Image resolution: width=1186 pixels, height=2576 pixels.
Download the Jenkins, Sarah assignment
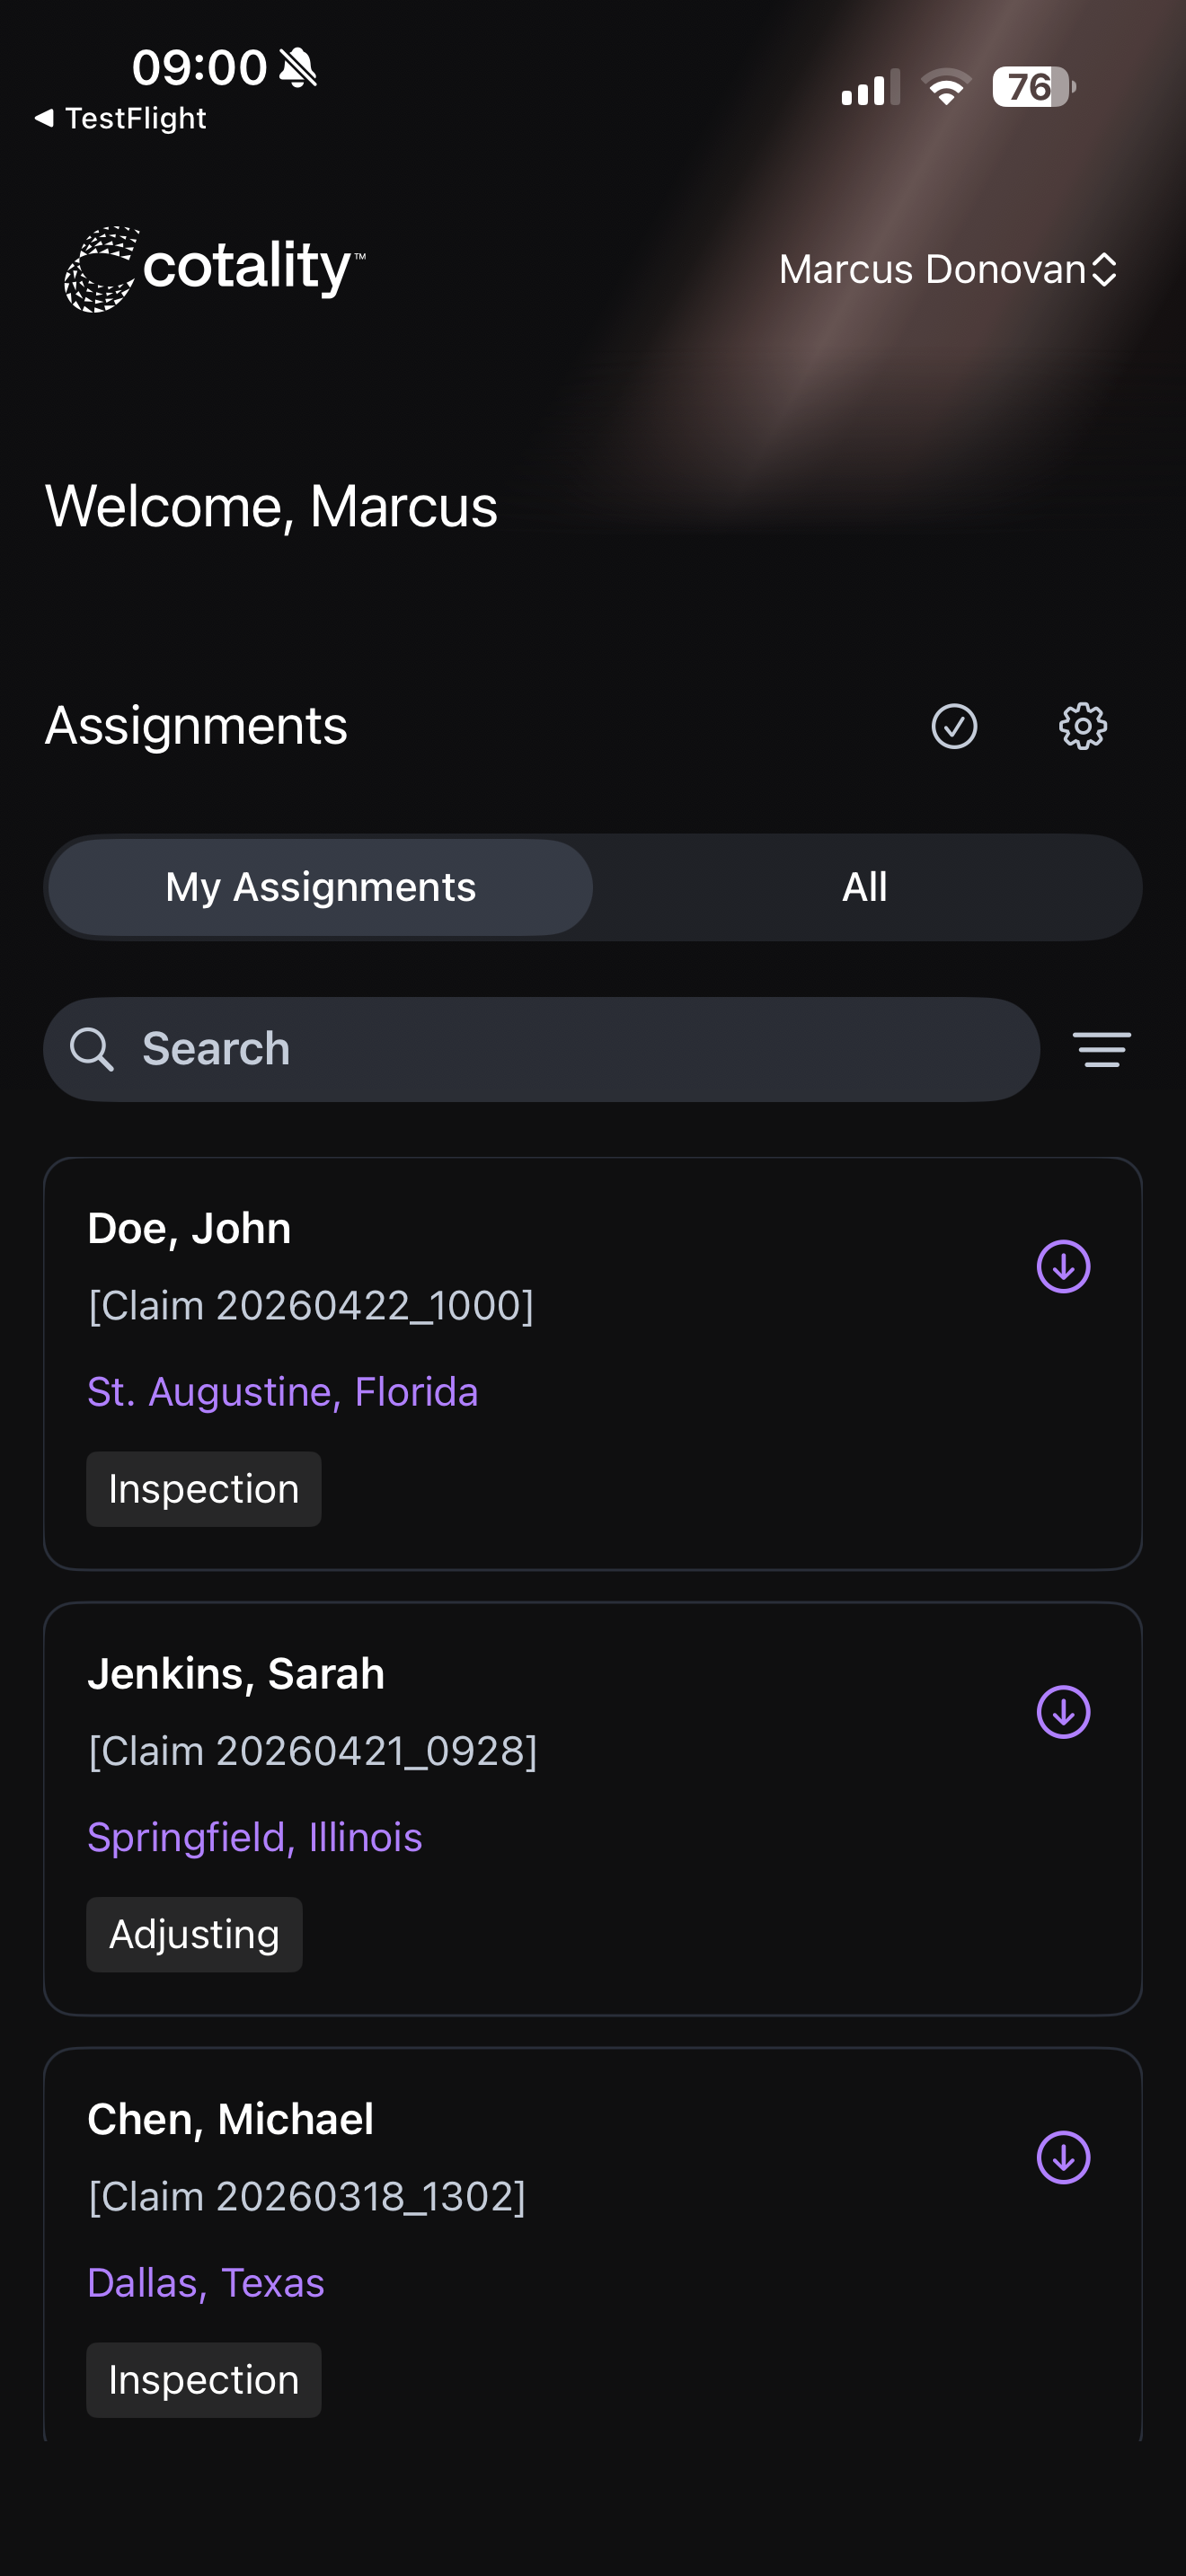1063,1712
